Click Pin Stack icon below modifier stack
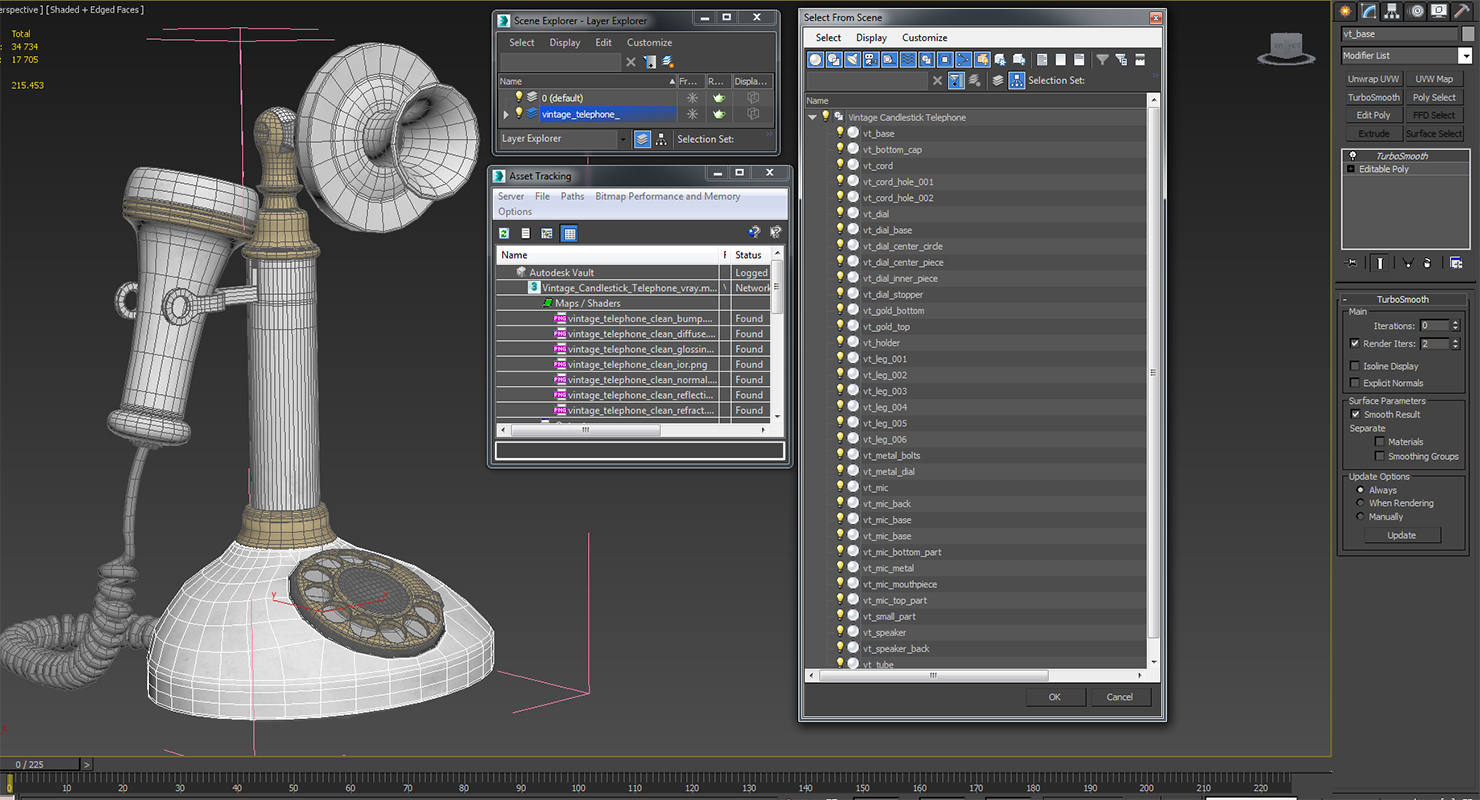The image size is (1480, 800). tap(1351, 263)
